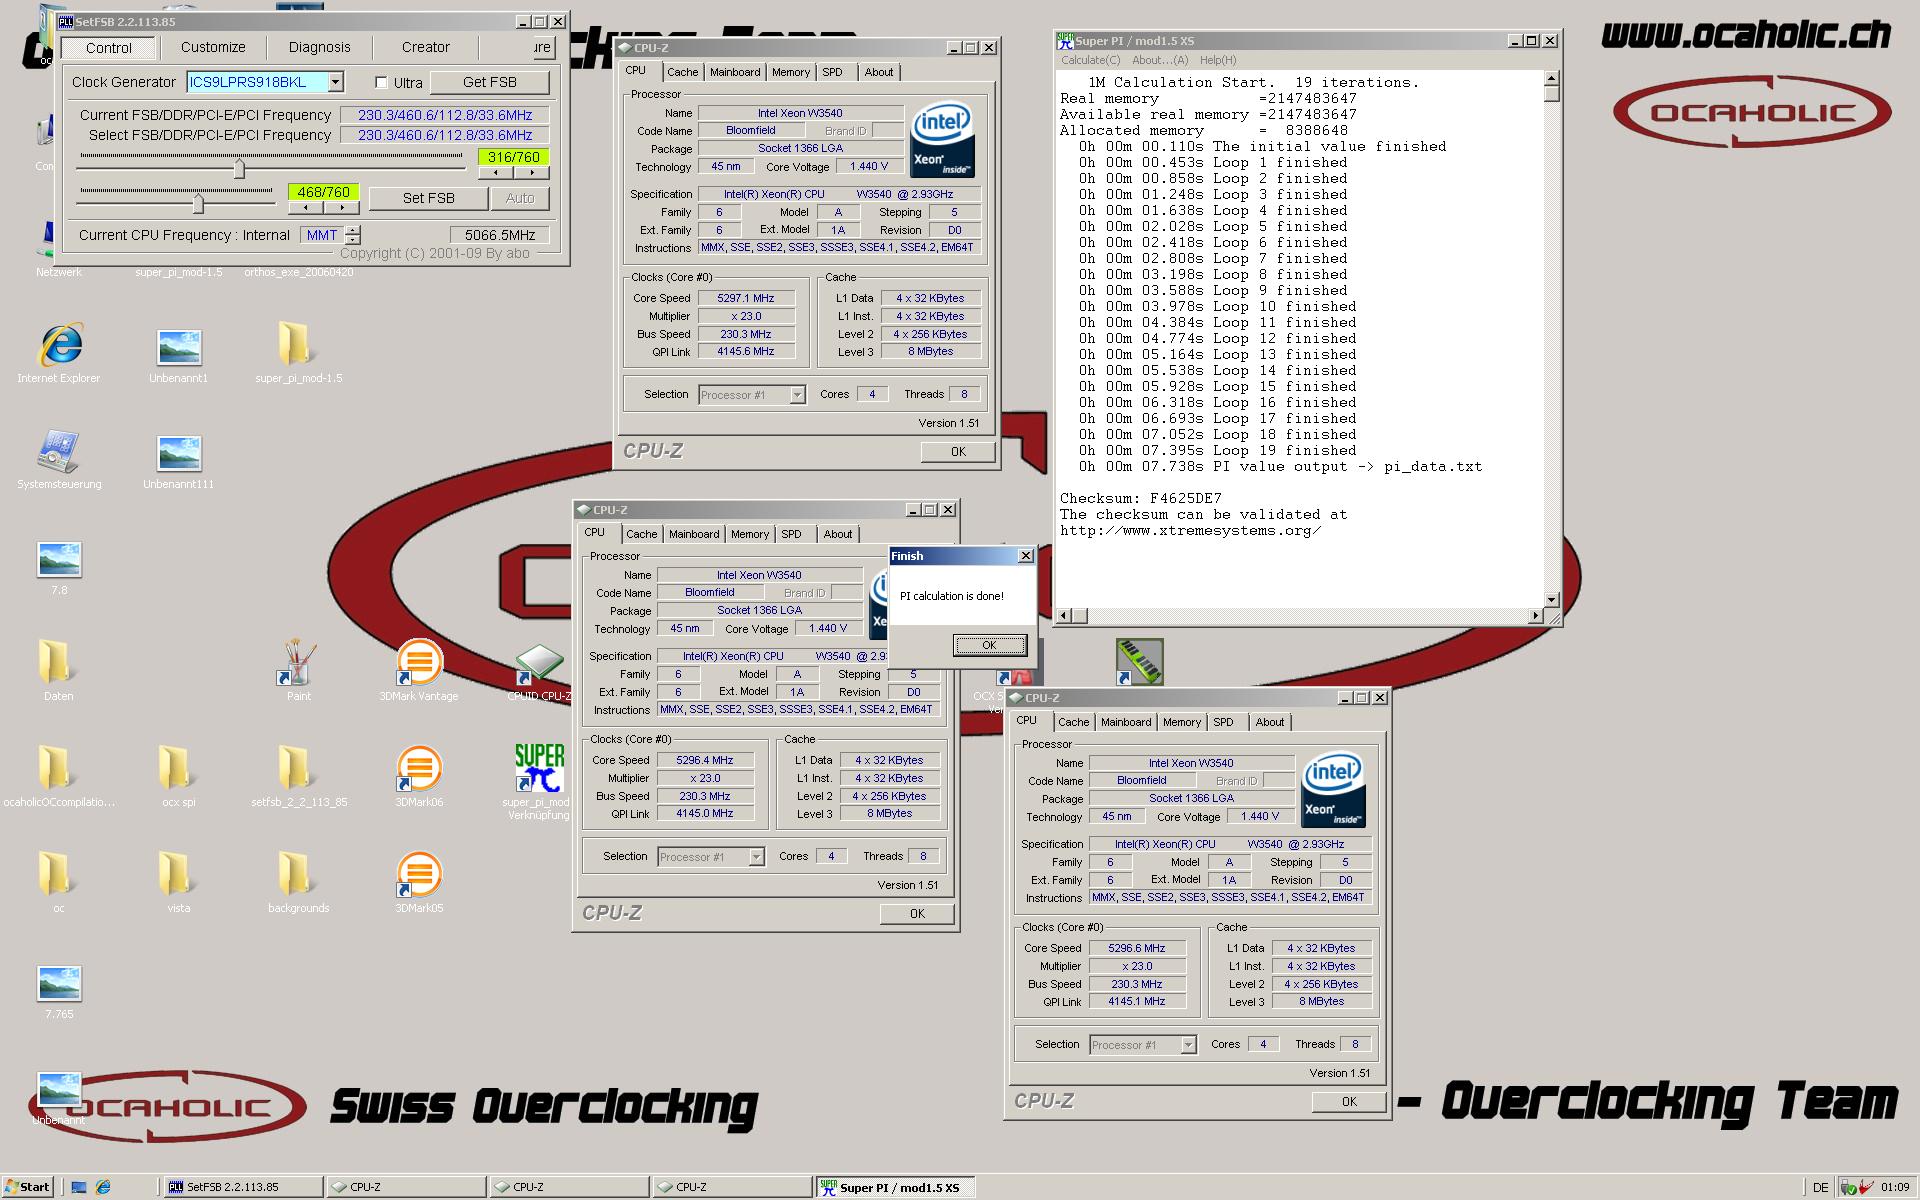The image size is (1920, 1200).
Task: Open the ocaholicOCcompilation folder
Action: click(x=56, y=768)
